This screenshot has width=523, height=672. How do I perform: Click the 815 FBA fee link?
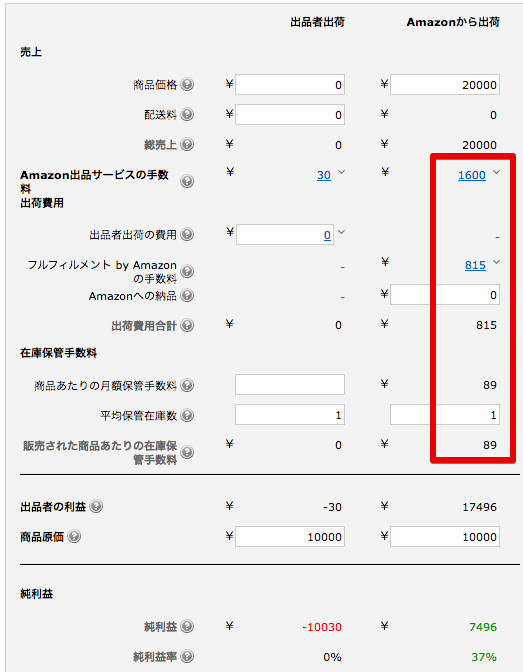pos(475,265)
